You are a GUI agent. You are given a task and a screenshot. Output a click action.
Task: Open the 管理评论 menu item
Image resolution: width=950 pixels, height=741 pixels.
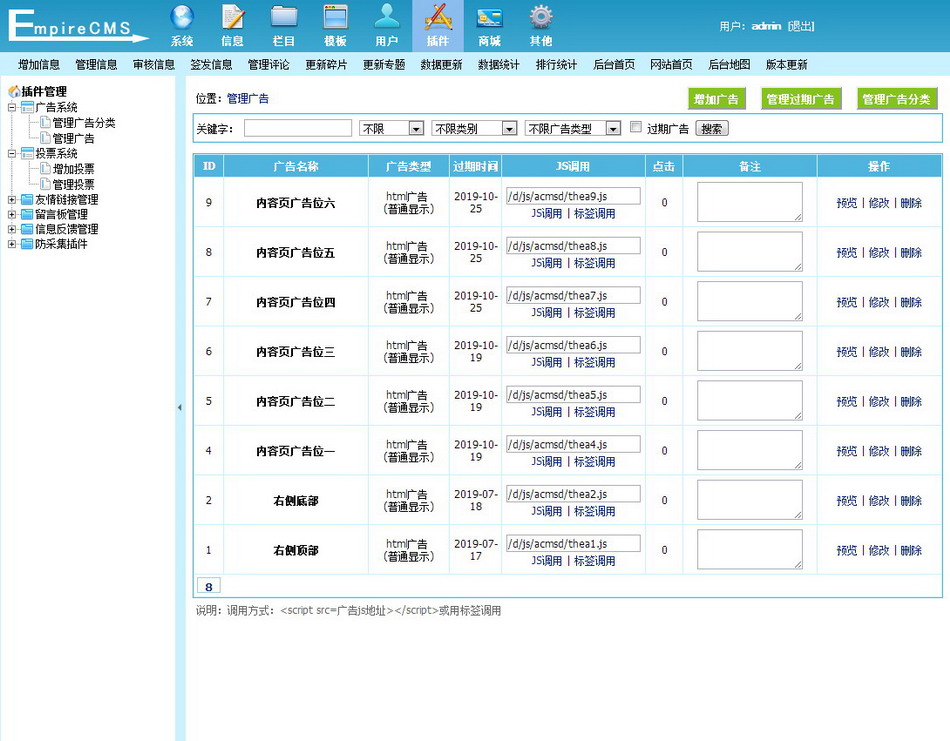[x=268, y=65]
